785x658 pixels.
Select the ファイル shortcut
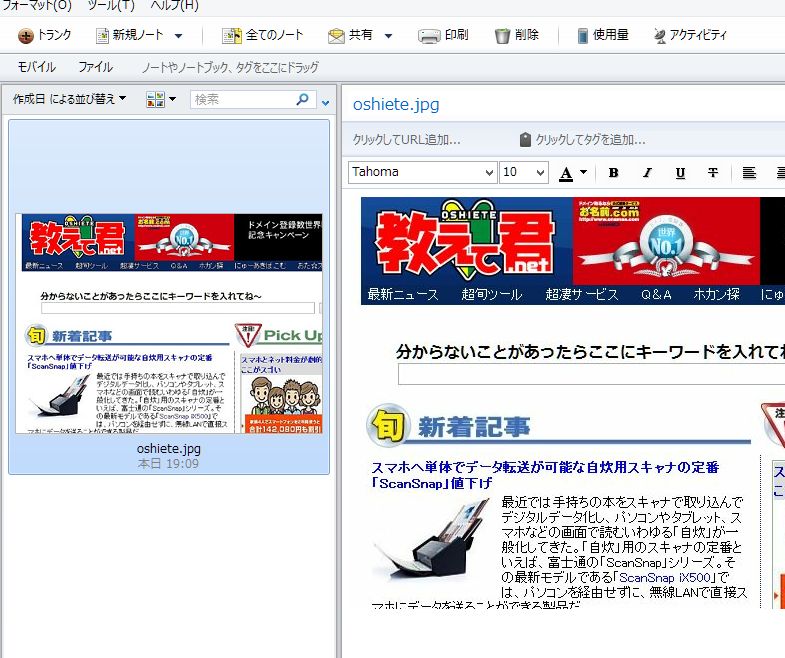[96, 67]
